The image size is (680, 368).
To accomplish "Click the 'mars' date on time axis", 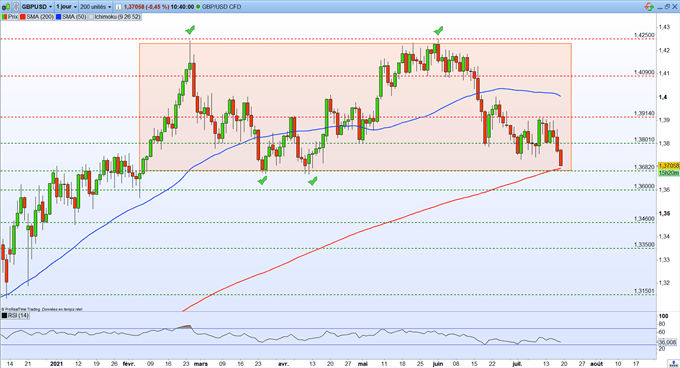I will (200, 364).
